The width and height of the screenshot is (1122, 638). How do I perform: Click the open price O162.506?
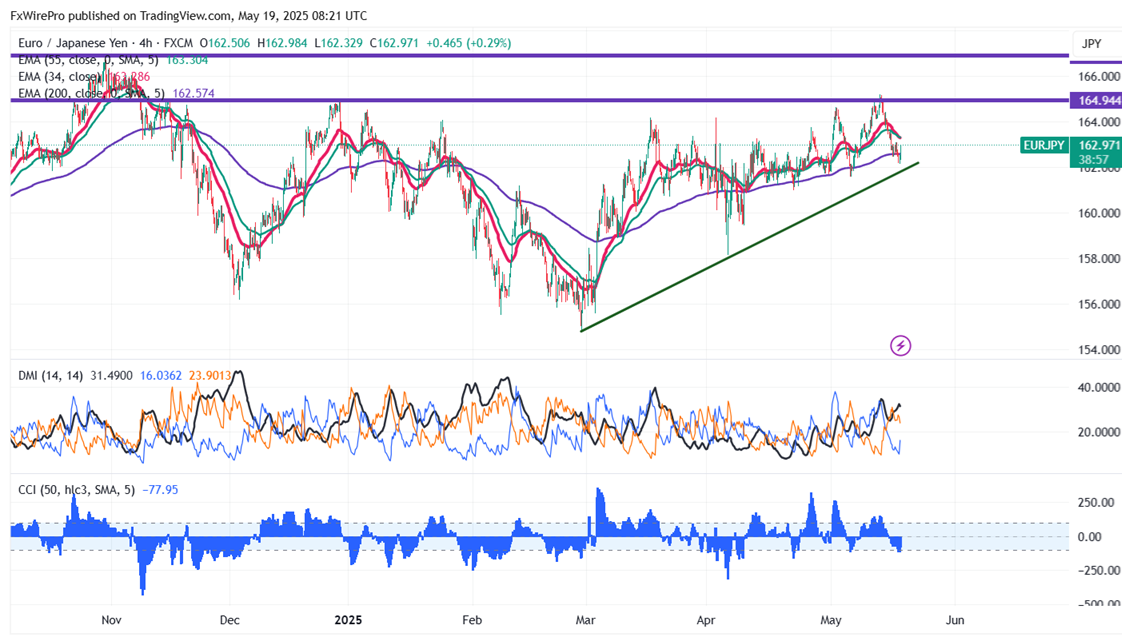[225, 43]
